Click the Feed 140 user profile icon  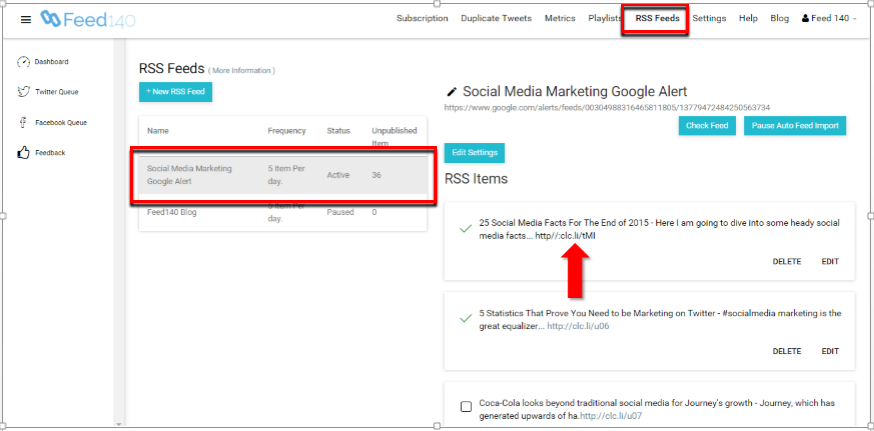click(805, 18)
